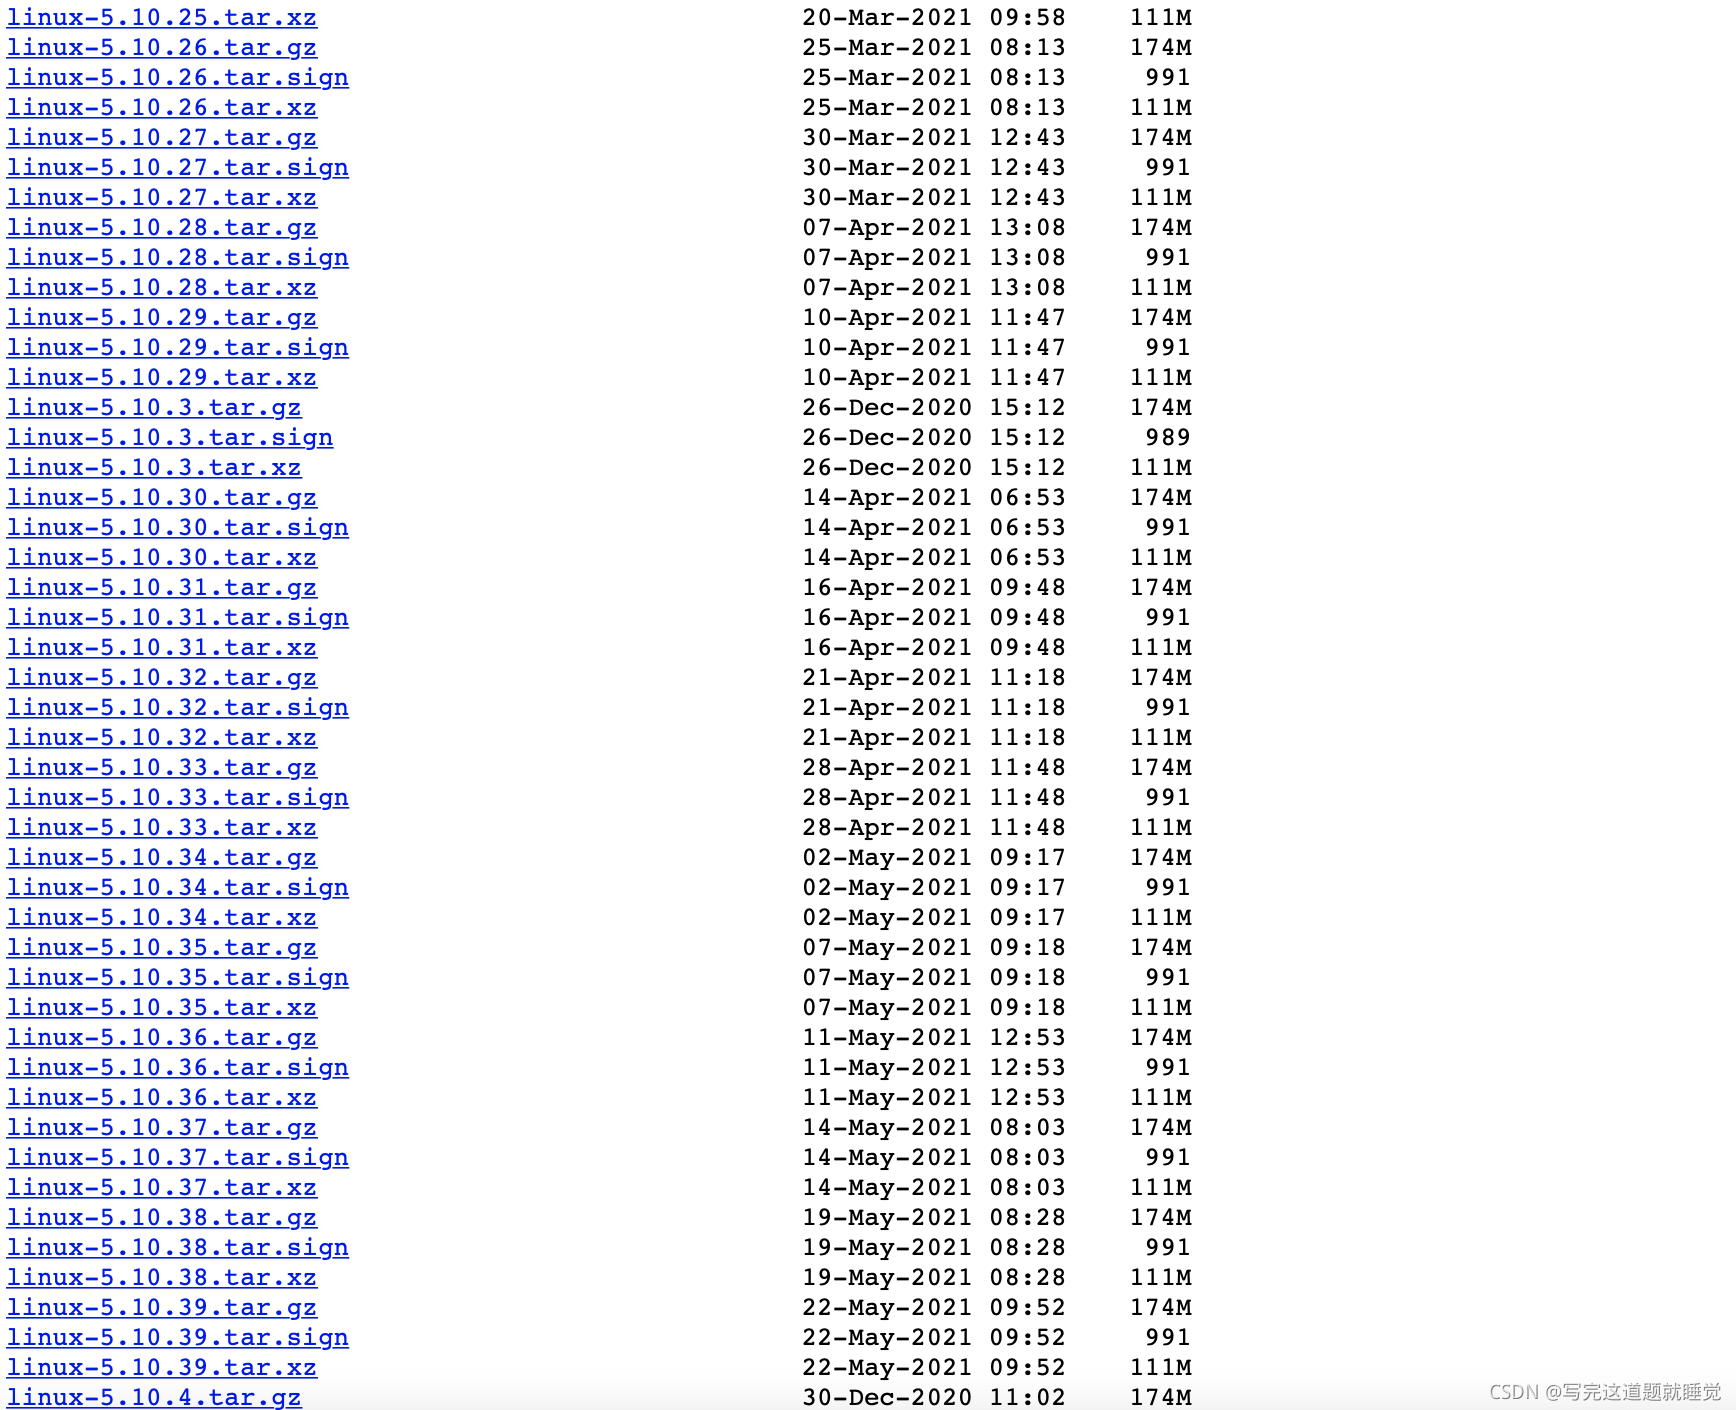1736x1410 pixels.
Task: Click linux-5.10.39.tar.sign link
Action: (178, 1338)
